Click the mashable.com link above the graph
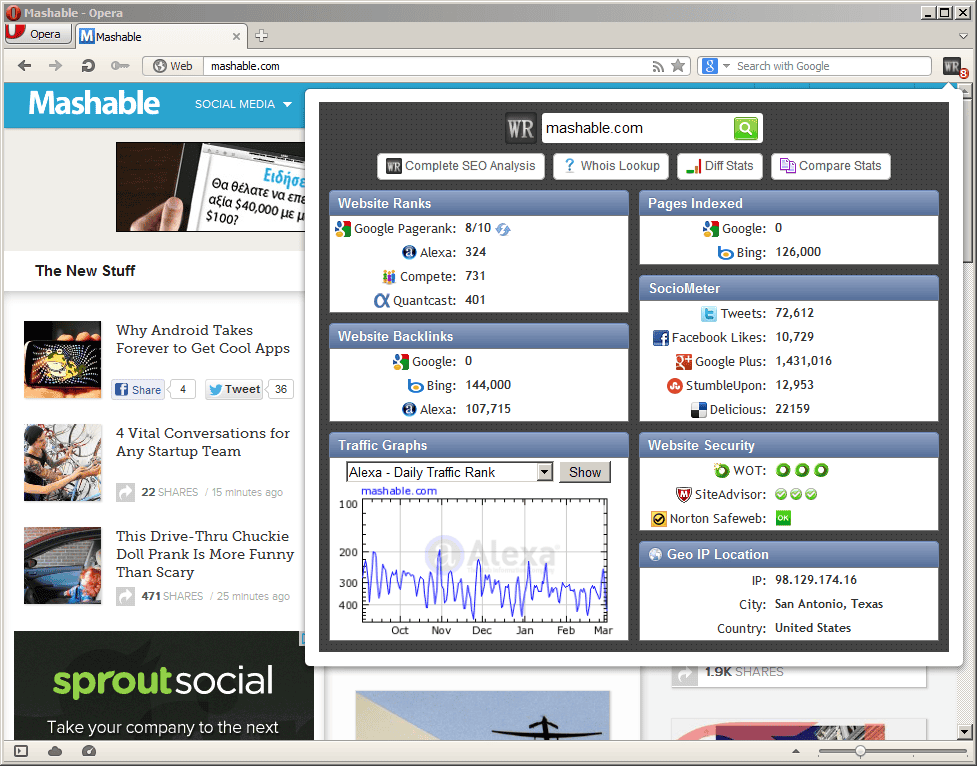977x766 pixels. point(399,491)
